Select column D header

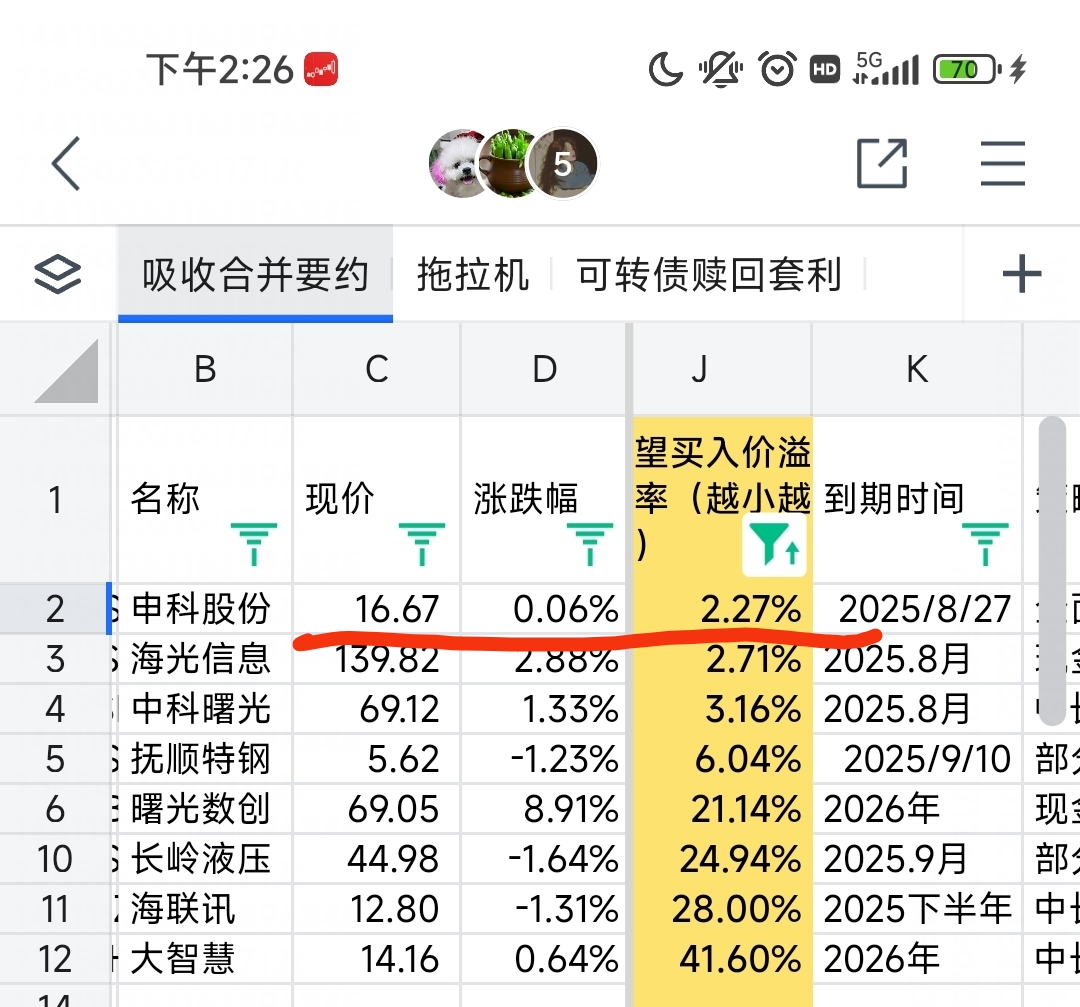click(544, 369)
